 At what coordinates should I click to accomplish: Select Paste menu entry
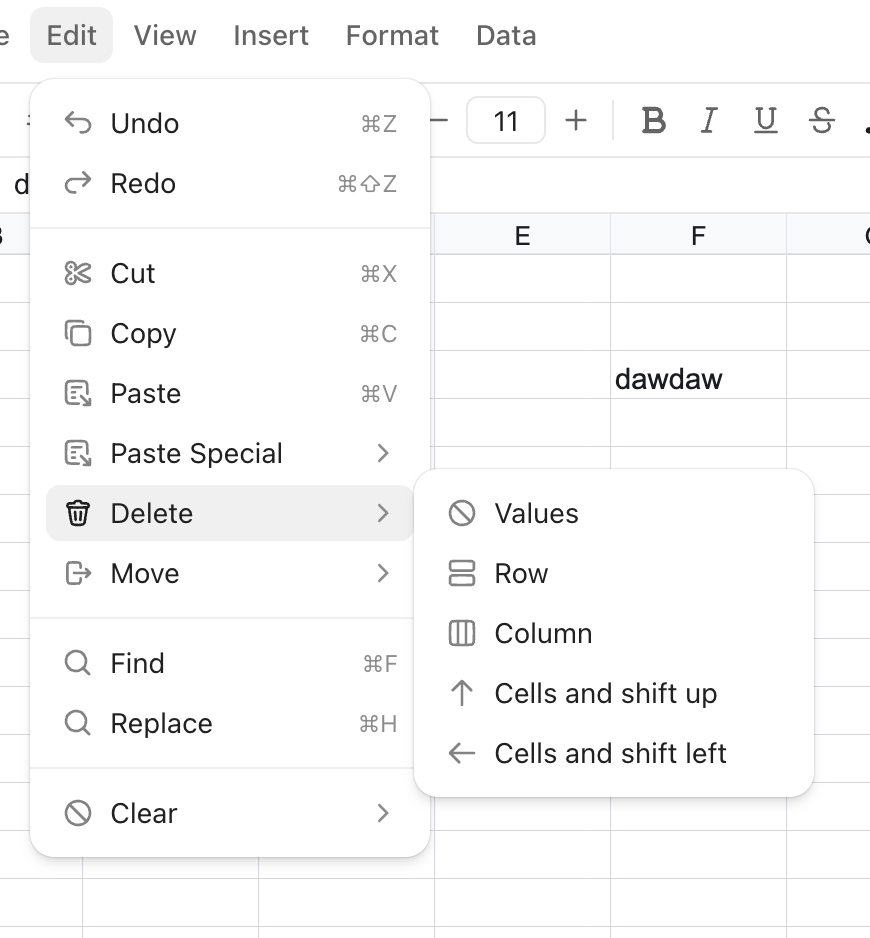(230, 394)
